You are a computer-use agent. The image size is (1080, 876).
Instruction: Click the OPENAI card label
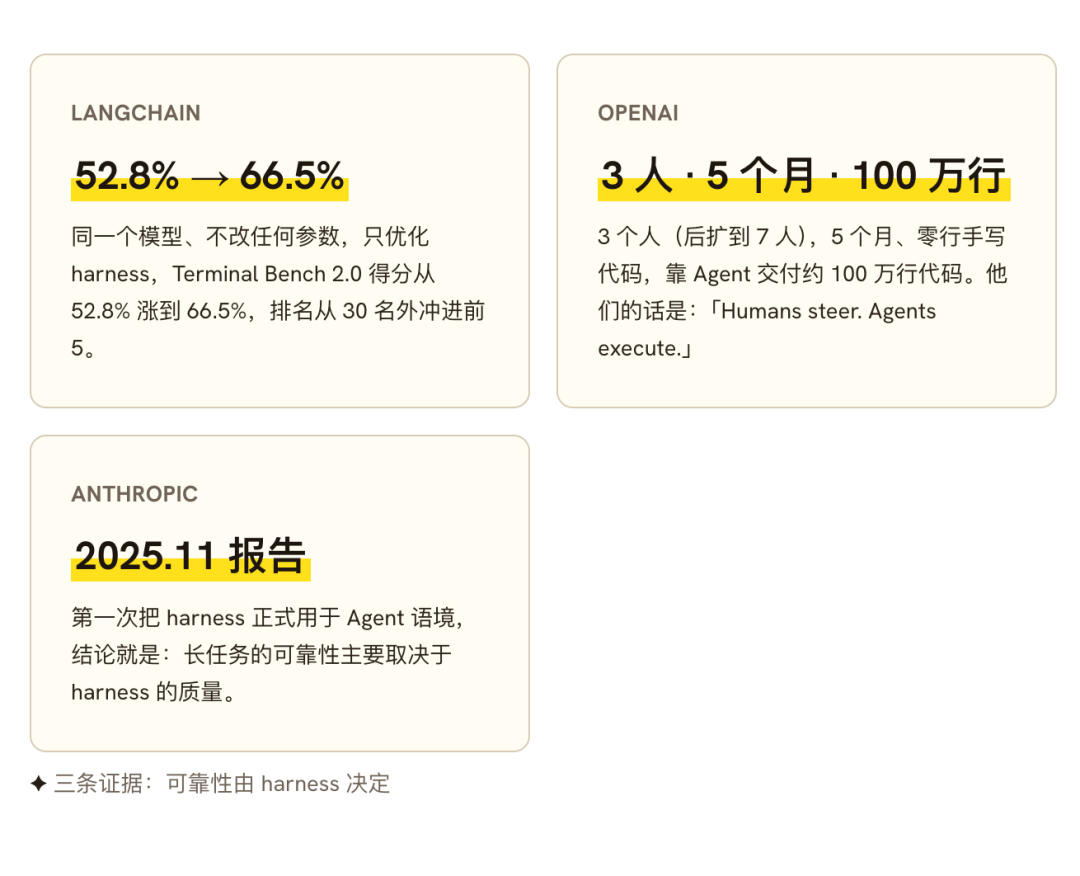[x=638, y=113]
